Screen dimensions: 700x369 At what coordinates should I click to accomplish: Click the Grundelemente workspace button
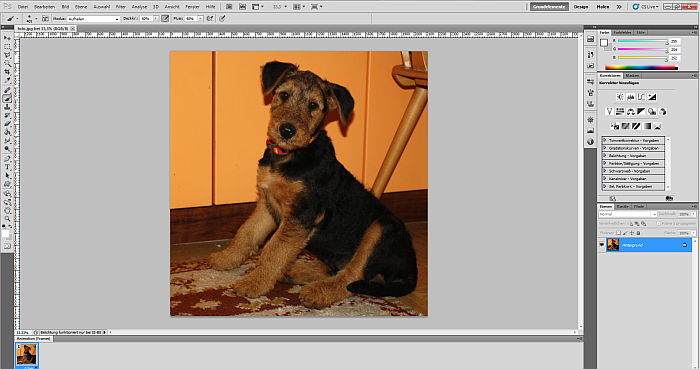point(549,7)
